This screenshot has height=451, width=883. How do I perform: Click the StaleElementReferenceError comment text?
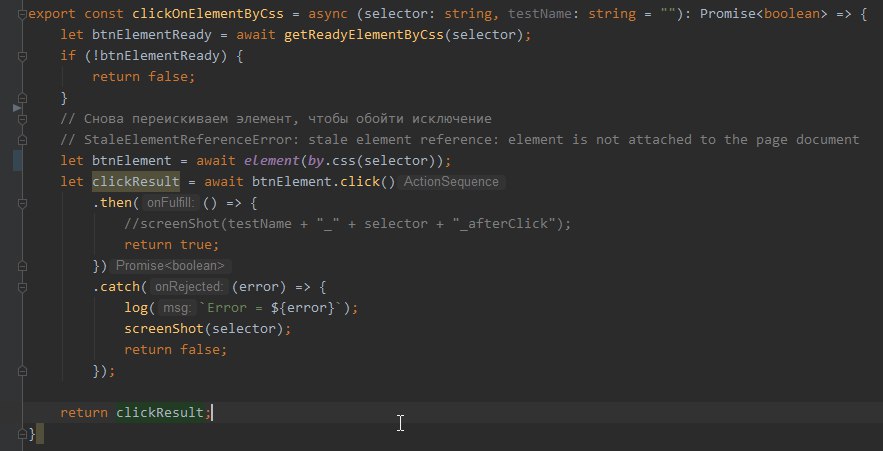tap(460, 140)
